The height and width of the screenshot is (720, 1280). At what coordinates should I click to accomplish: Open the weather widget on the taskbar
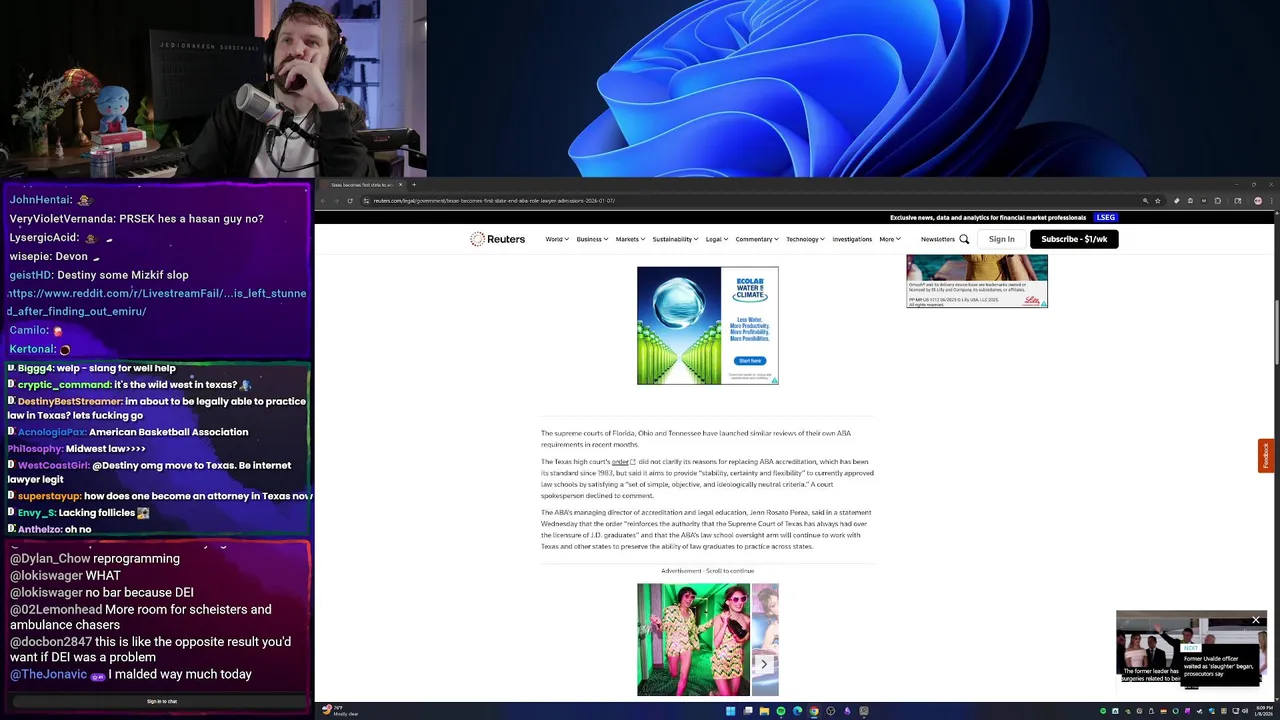(x=340, y=711)
